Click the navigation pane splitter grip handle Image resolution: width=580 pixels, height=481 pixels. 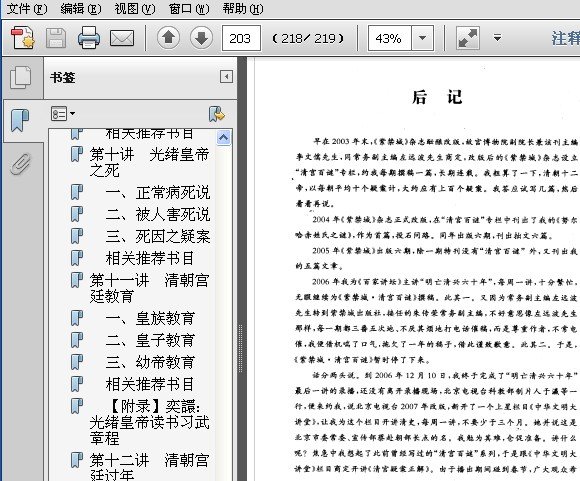[241, 349]
